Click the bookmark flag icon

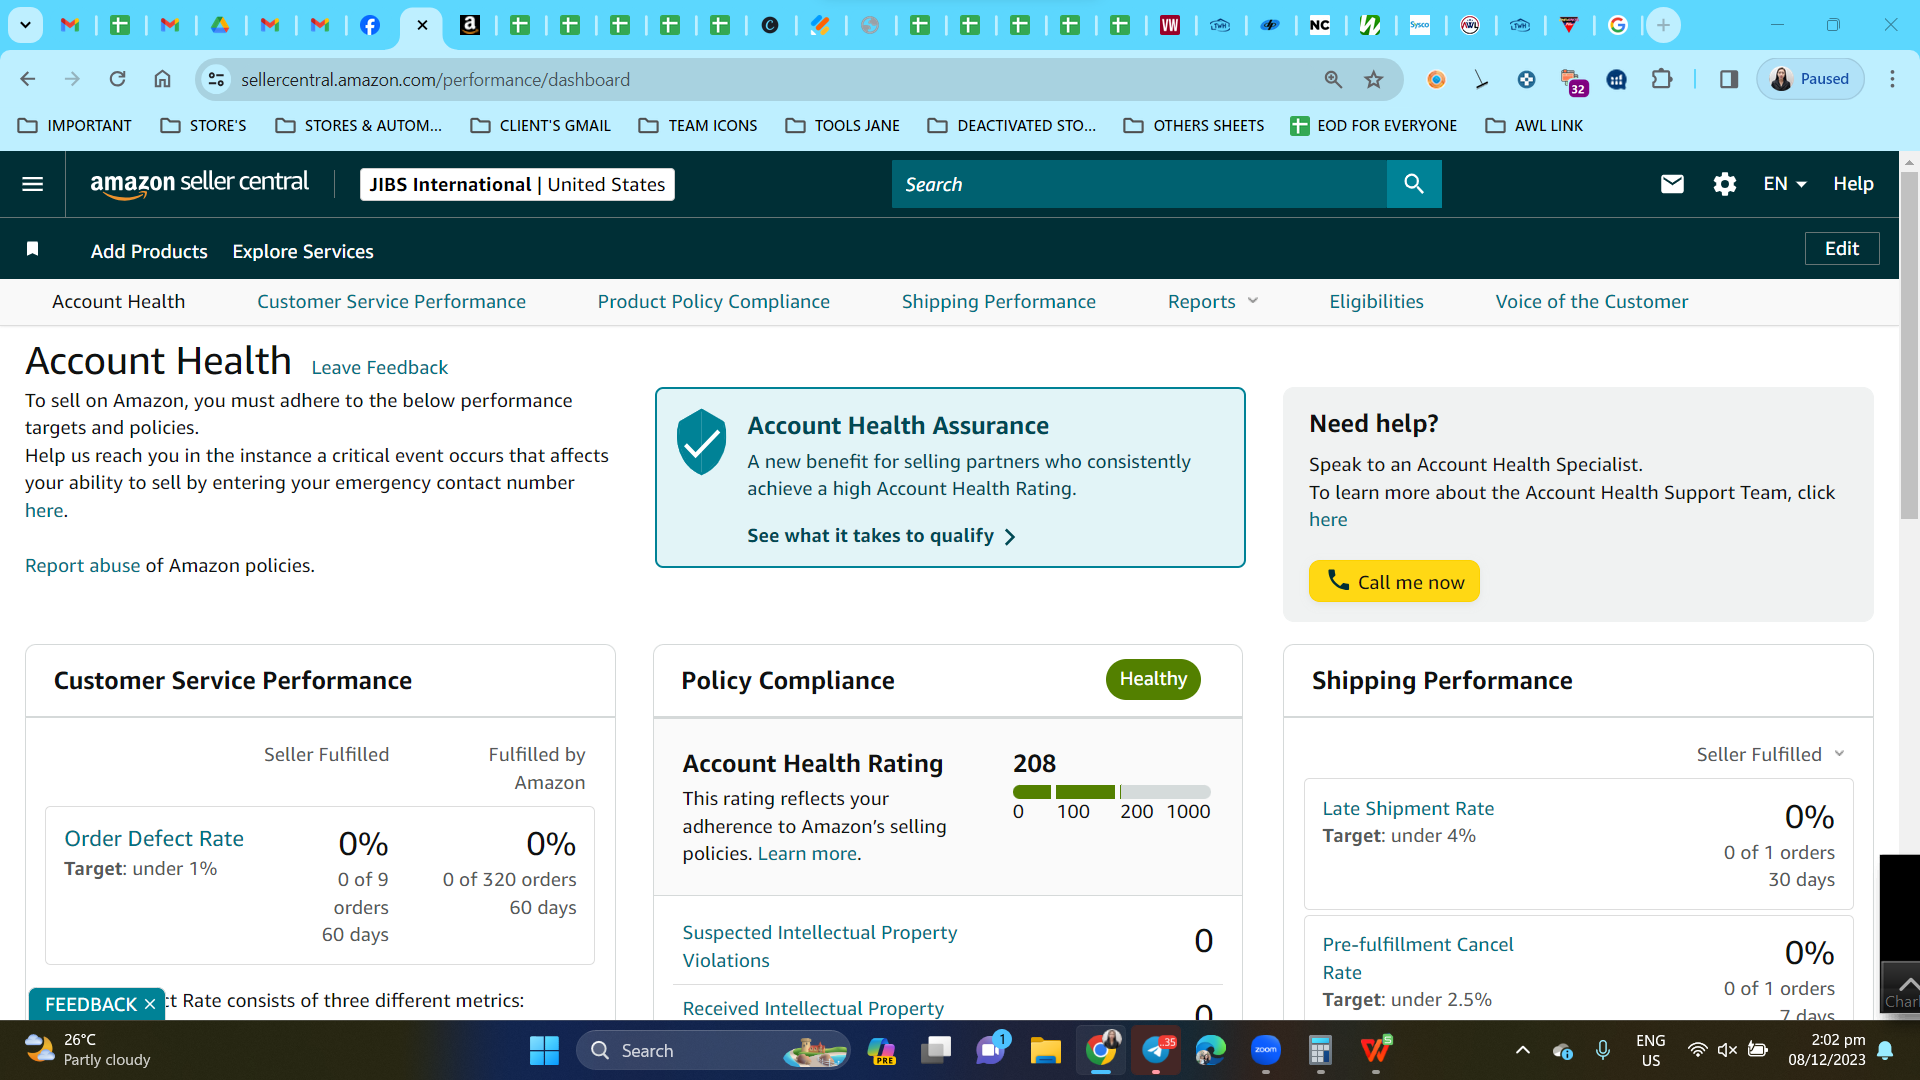coord(32,249)
